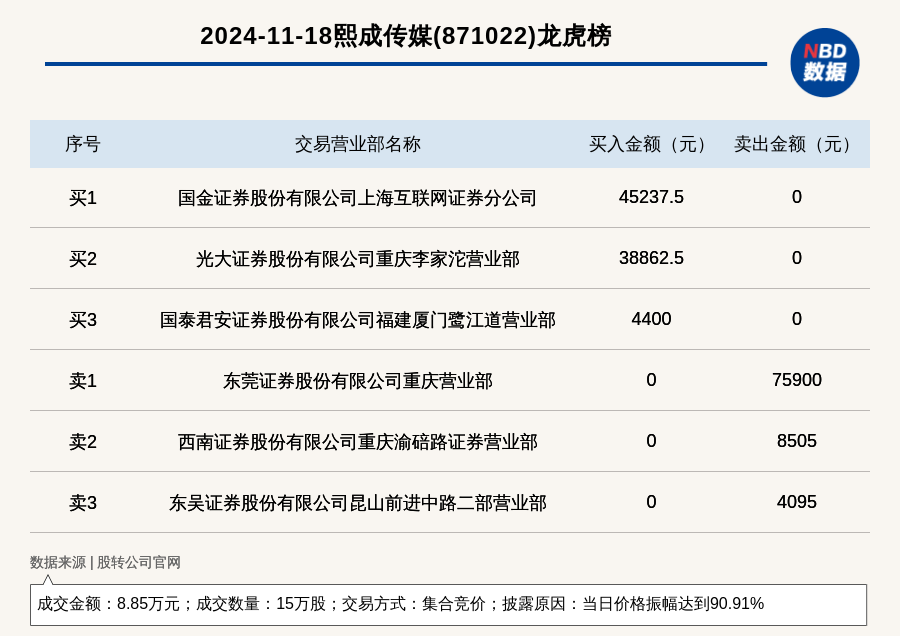This screenshot has width=900, height=636.
Task: Click the buy amount 0 in 卖2 row
Action: [x=651, y=441]
